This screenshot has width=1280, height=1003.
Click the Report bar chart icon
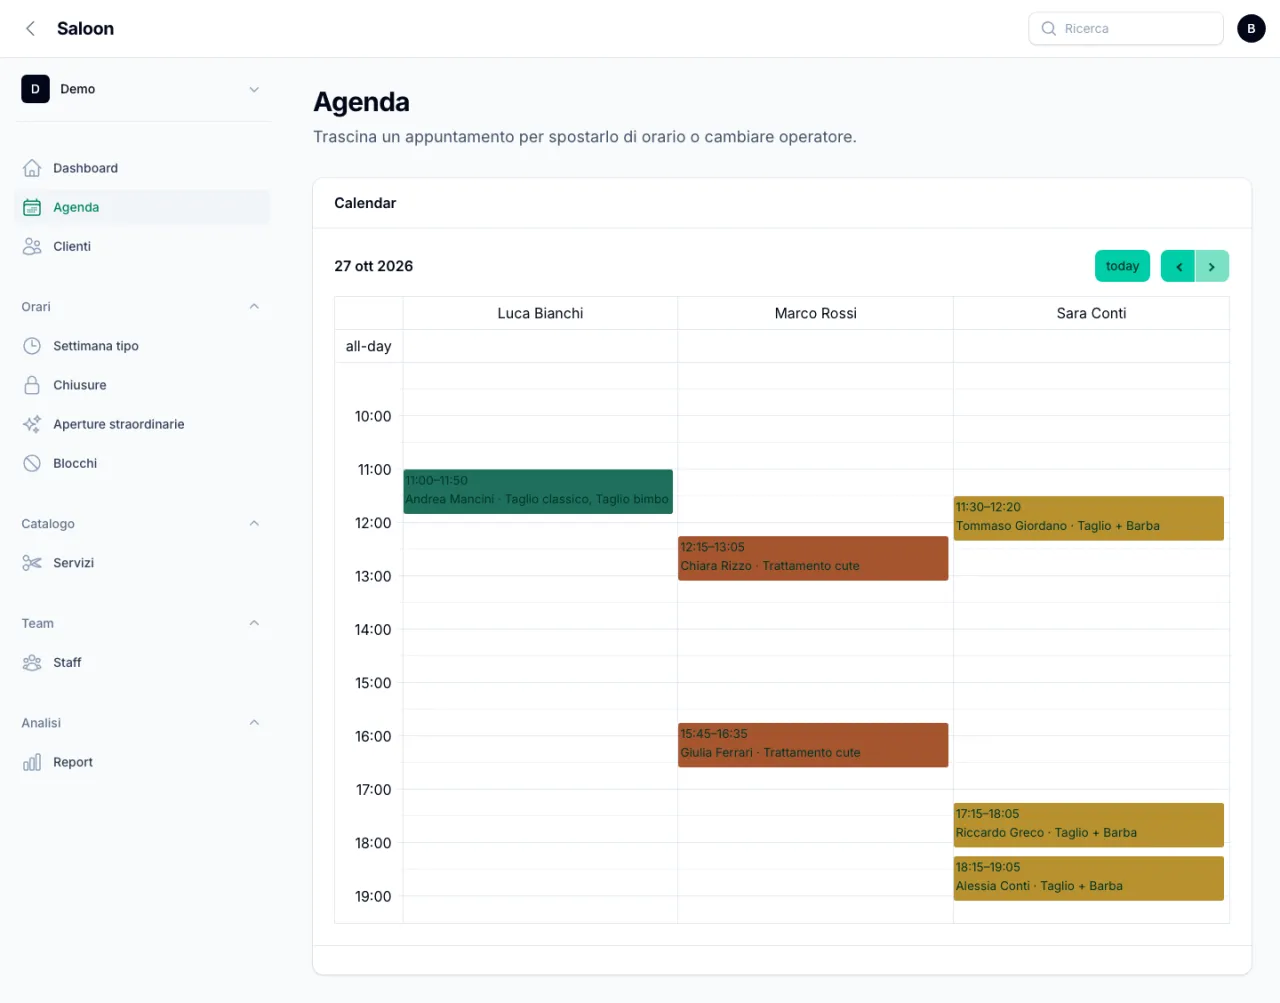(32, 762)
